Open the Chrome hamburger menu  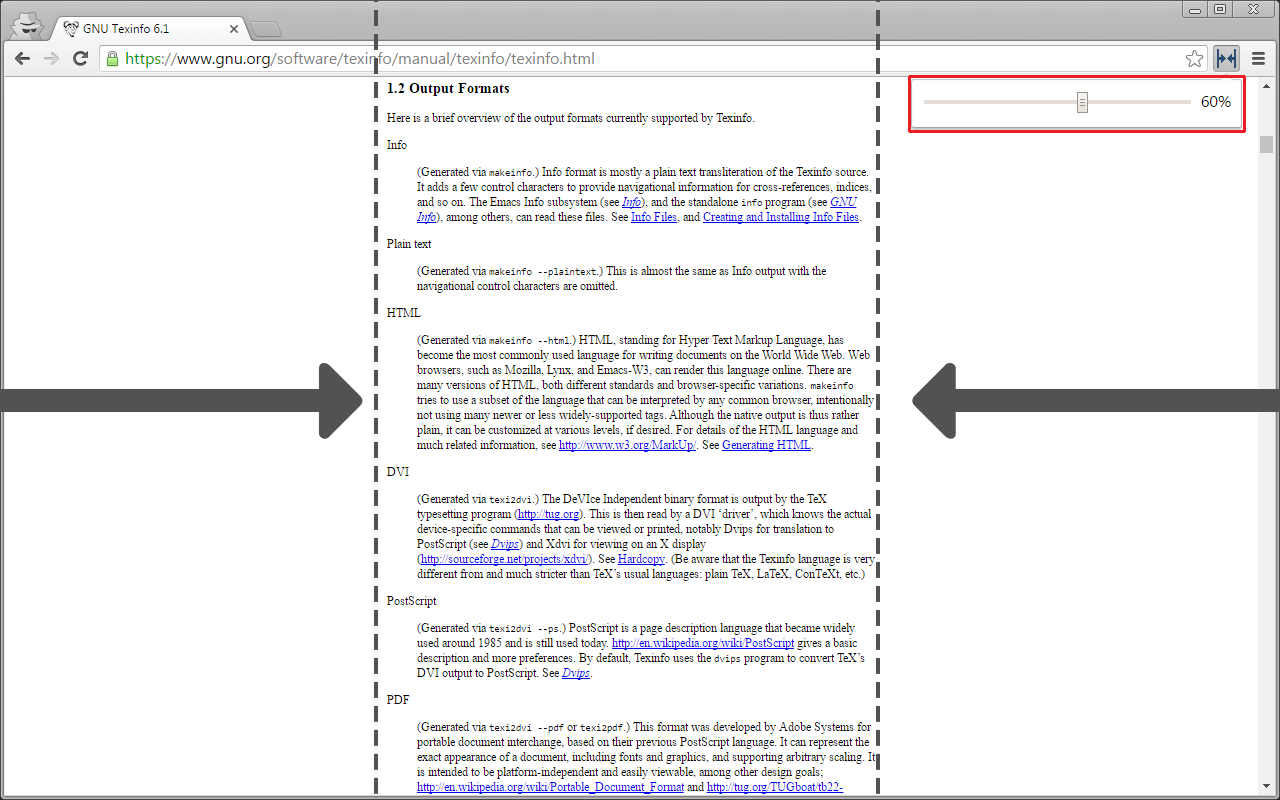(1259, 59)
